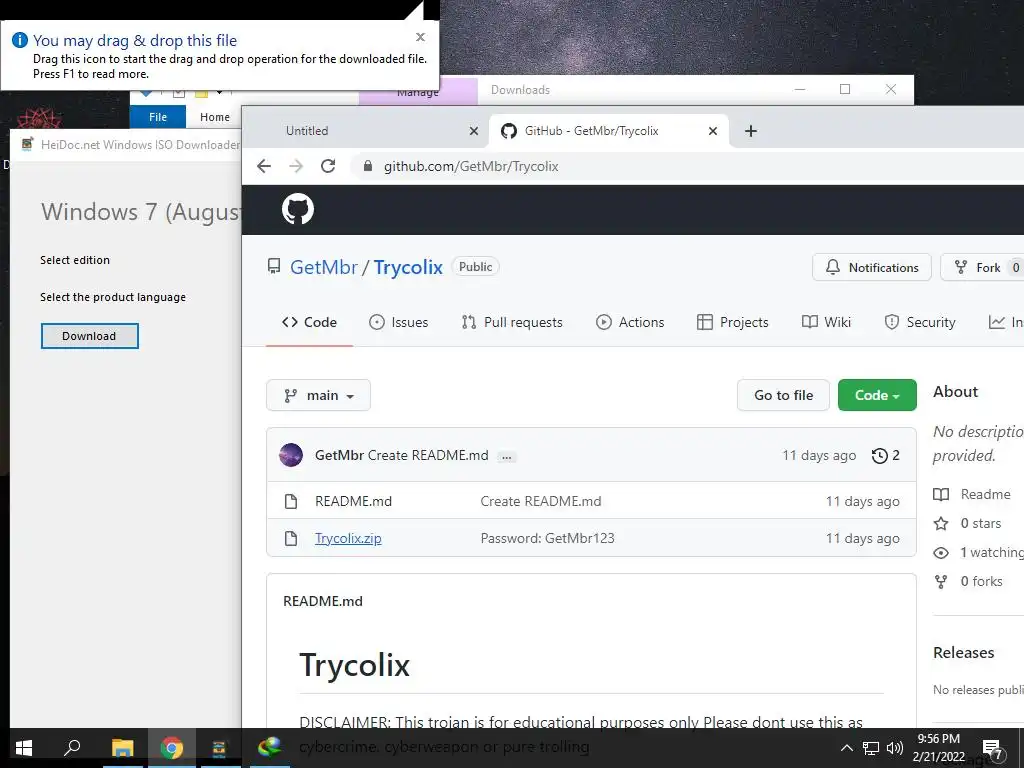Click the Releases heading
Viewport: 1024px width, 768px height.
click(x=963, y=652)
